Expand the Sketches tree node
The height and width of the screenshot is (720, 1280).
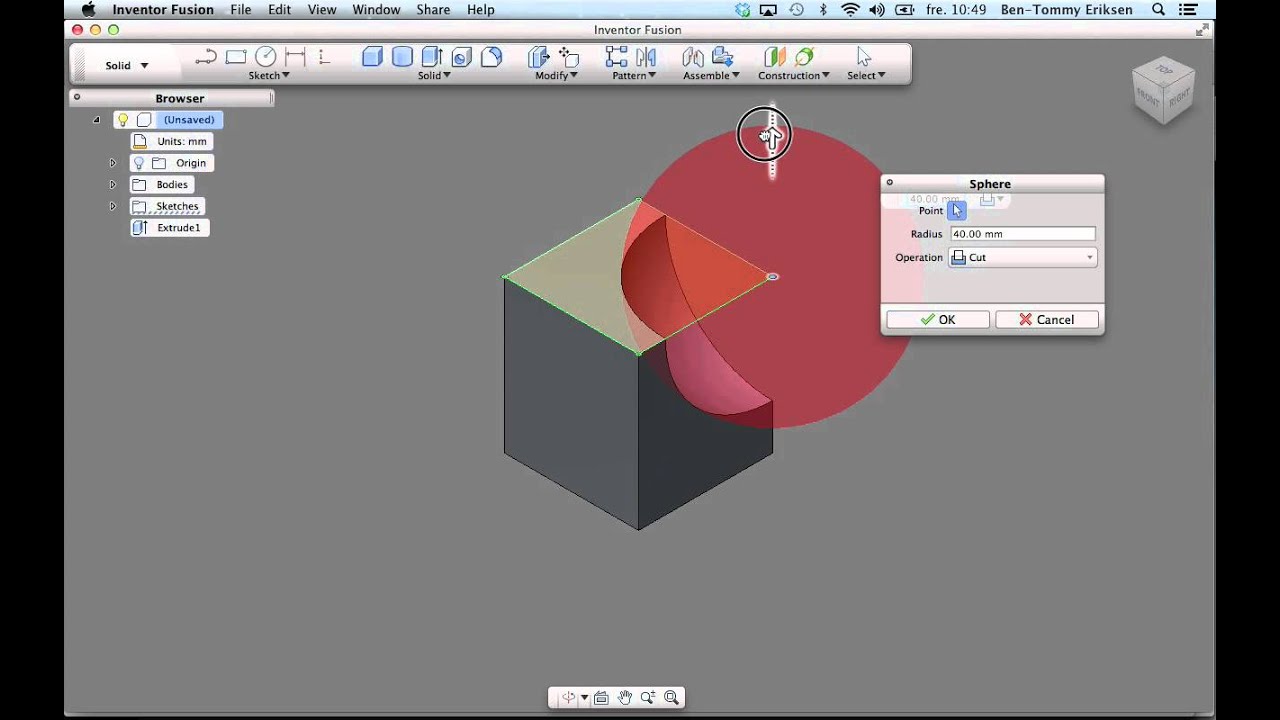pos(112,206)
